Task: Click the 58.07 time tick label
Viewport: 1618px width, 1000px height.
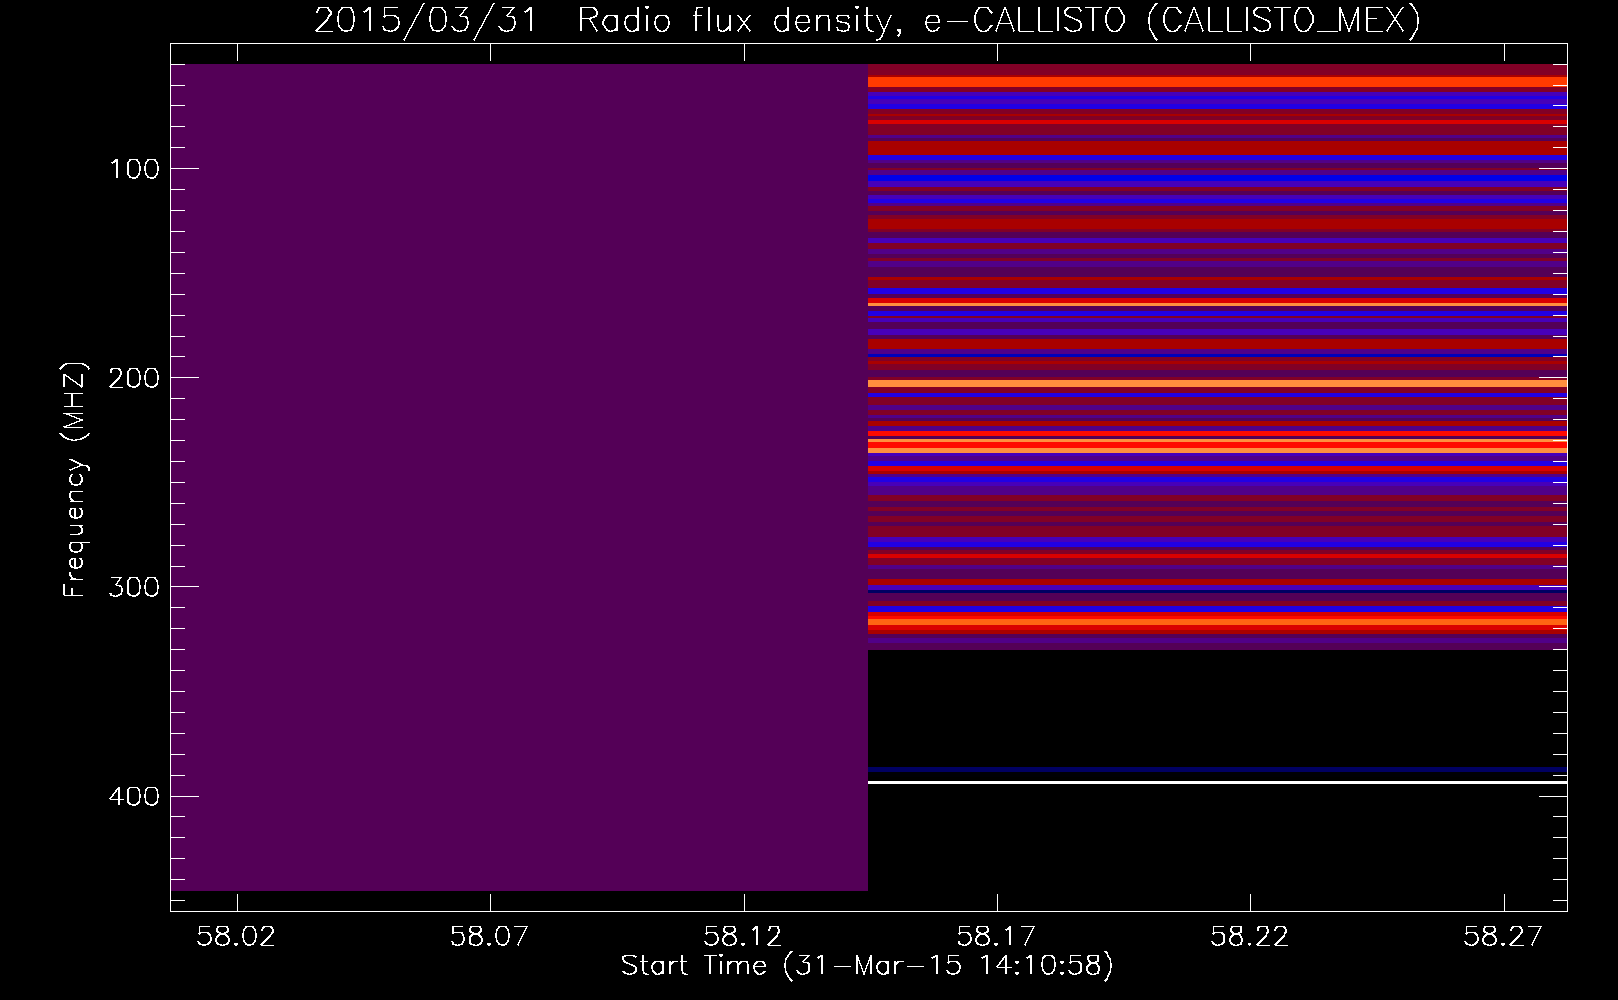Action: point(489,937)
